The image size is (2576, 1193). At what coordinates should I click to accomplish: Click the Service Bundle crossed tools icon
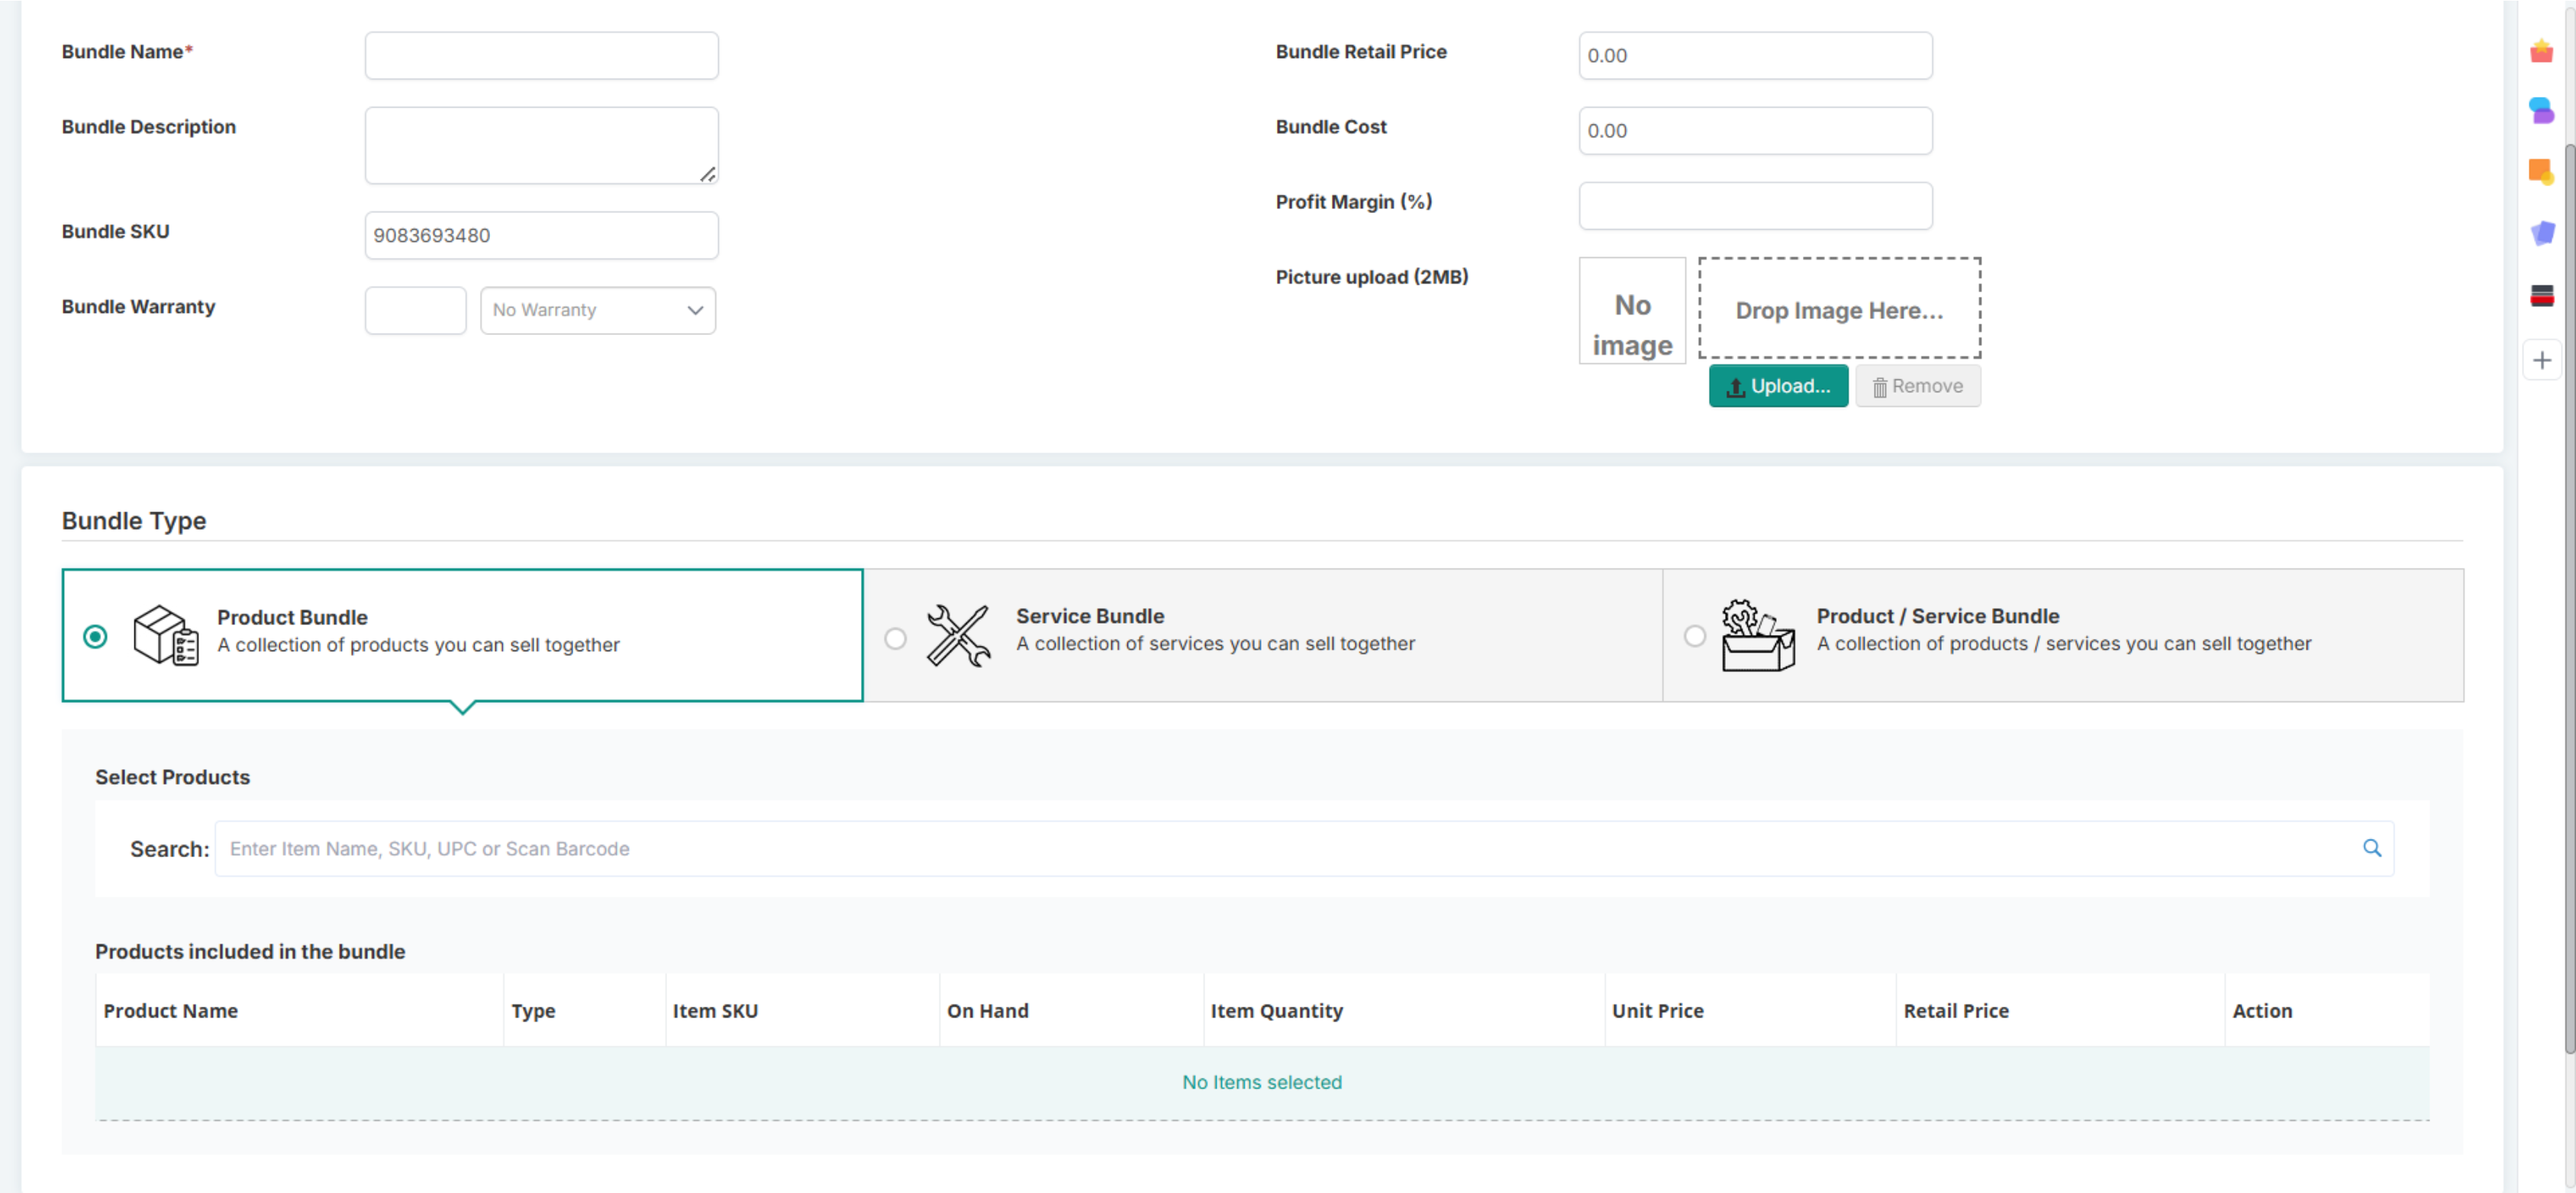click(x=958, y=635)
